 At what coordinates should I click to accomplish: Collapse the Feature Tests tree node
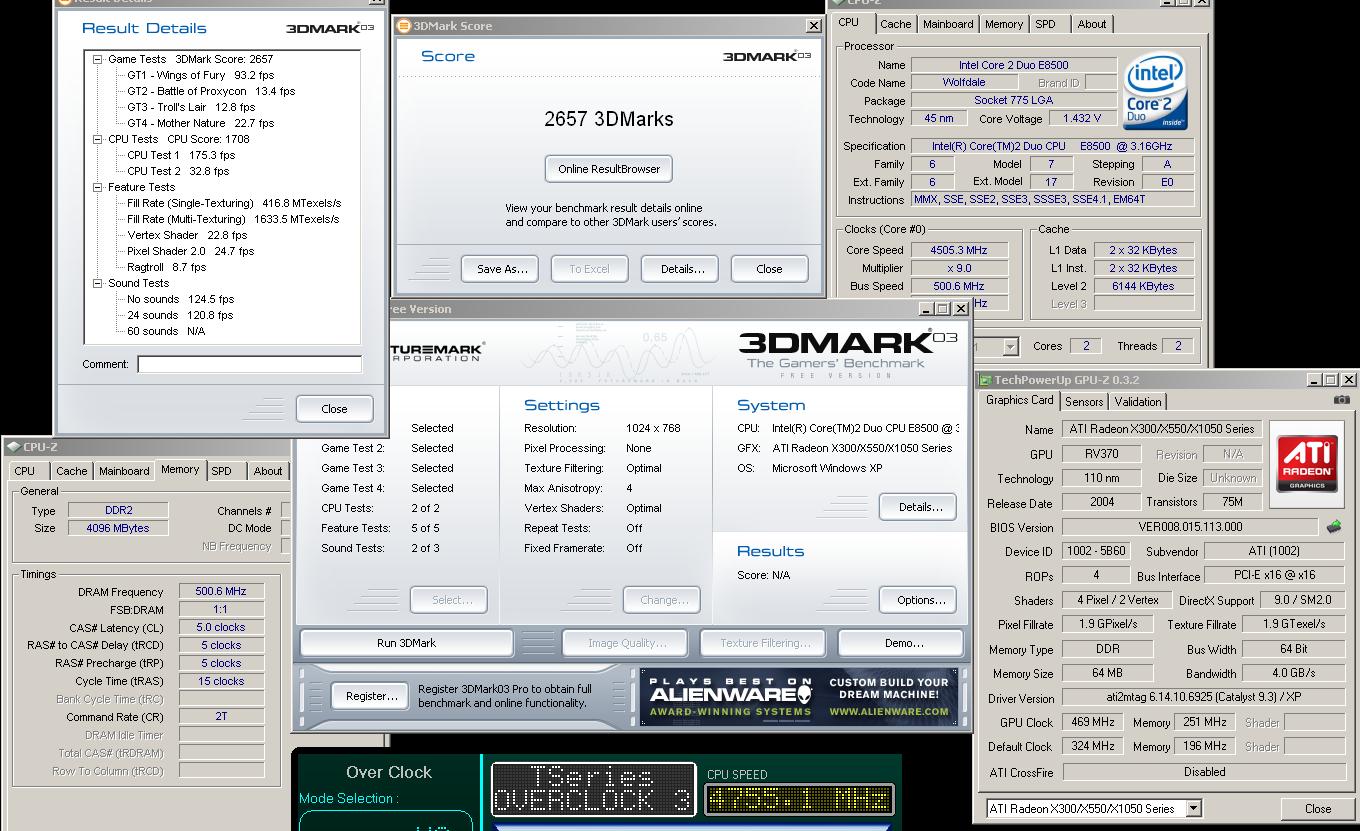pyautogui.click(x=98, y=187)
